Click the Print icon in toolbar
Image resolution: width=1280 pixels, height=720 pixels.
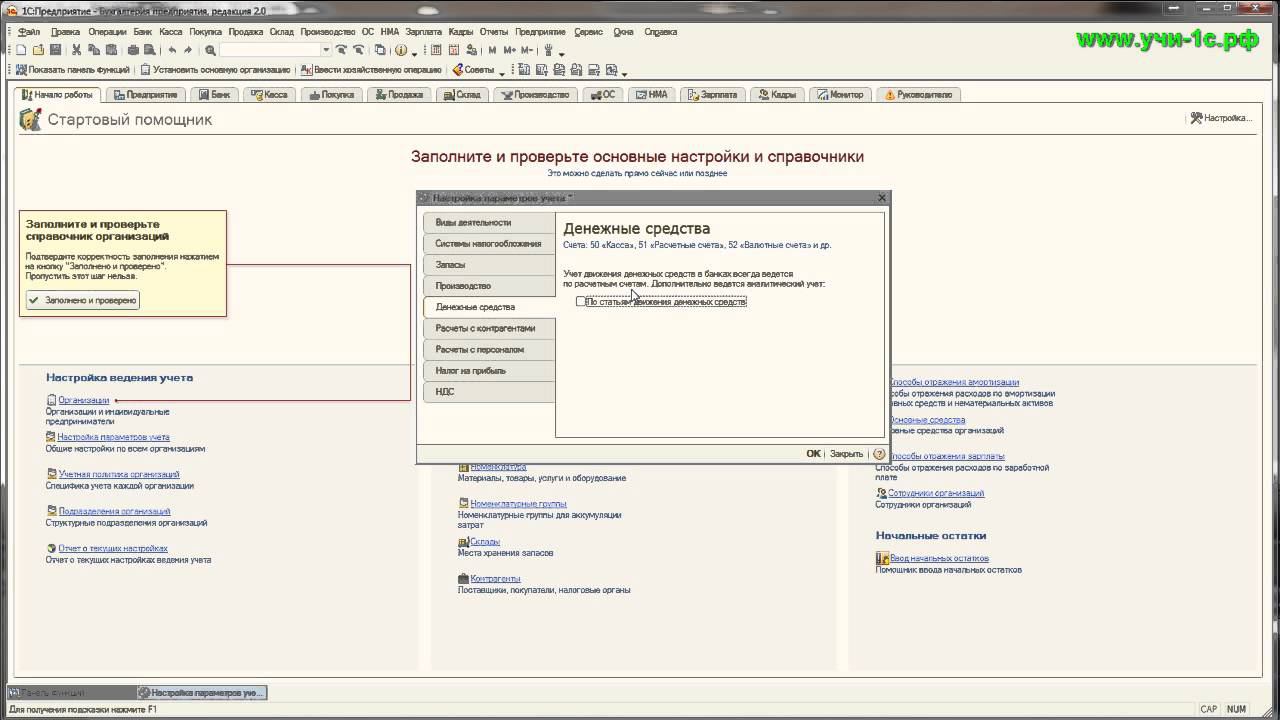133,50
